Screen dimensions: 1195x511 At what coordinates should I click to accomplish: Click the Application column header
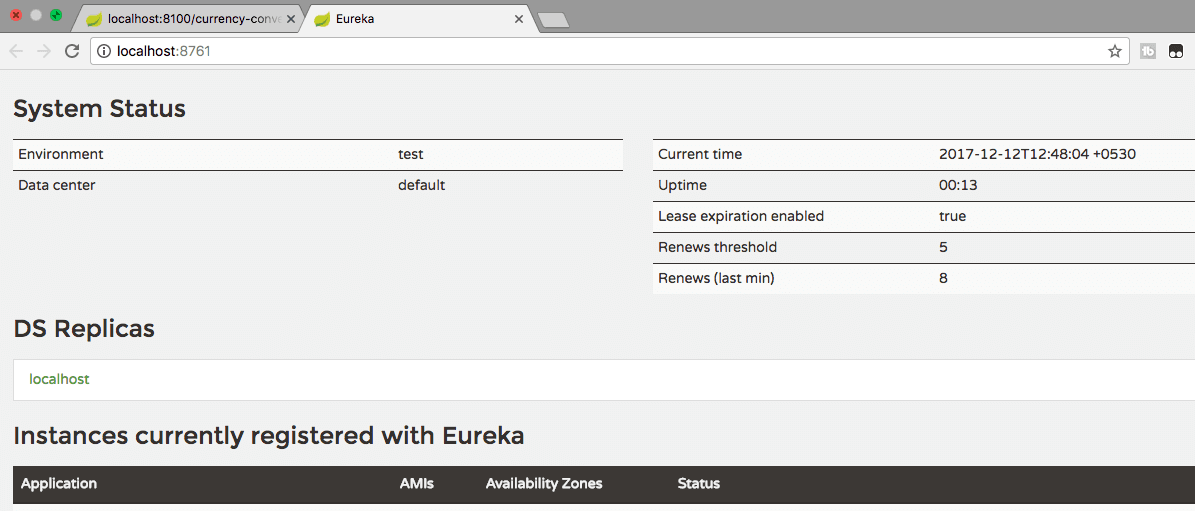click(x=59, y=483)
